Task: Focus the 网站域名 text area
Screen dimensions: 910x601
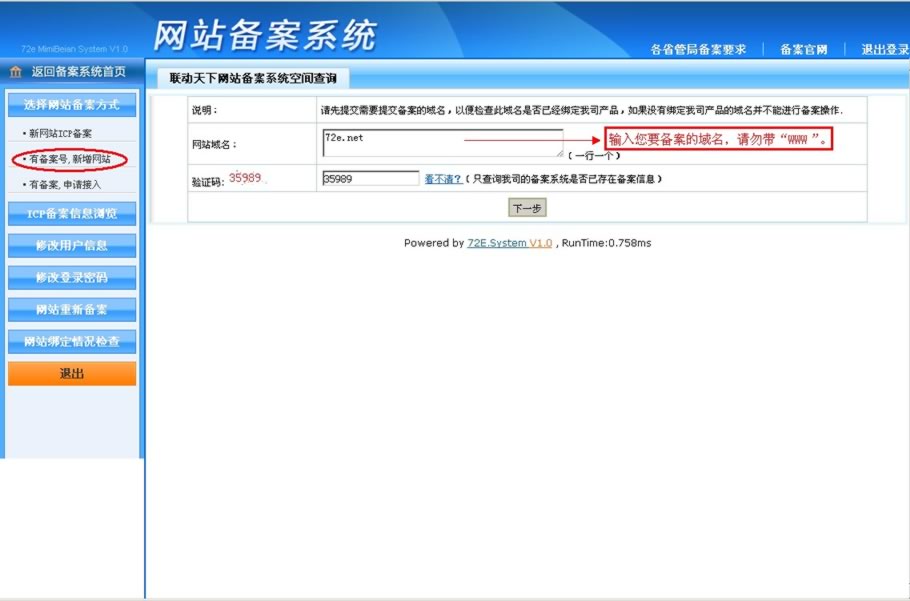Action: 442,143
